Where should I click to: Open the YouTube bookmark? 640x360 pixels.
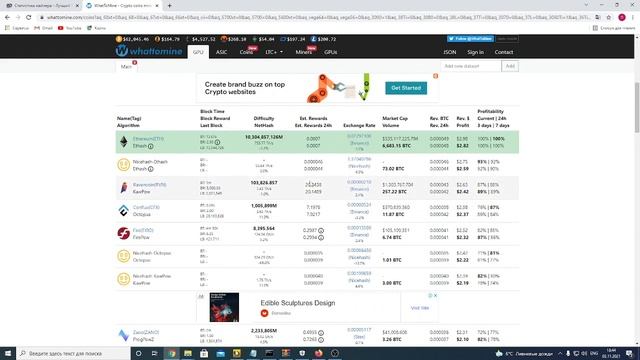click(x=70, y=28)
